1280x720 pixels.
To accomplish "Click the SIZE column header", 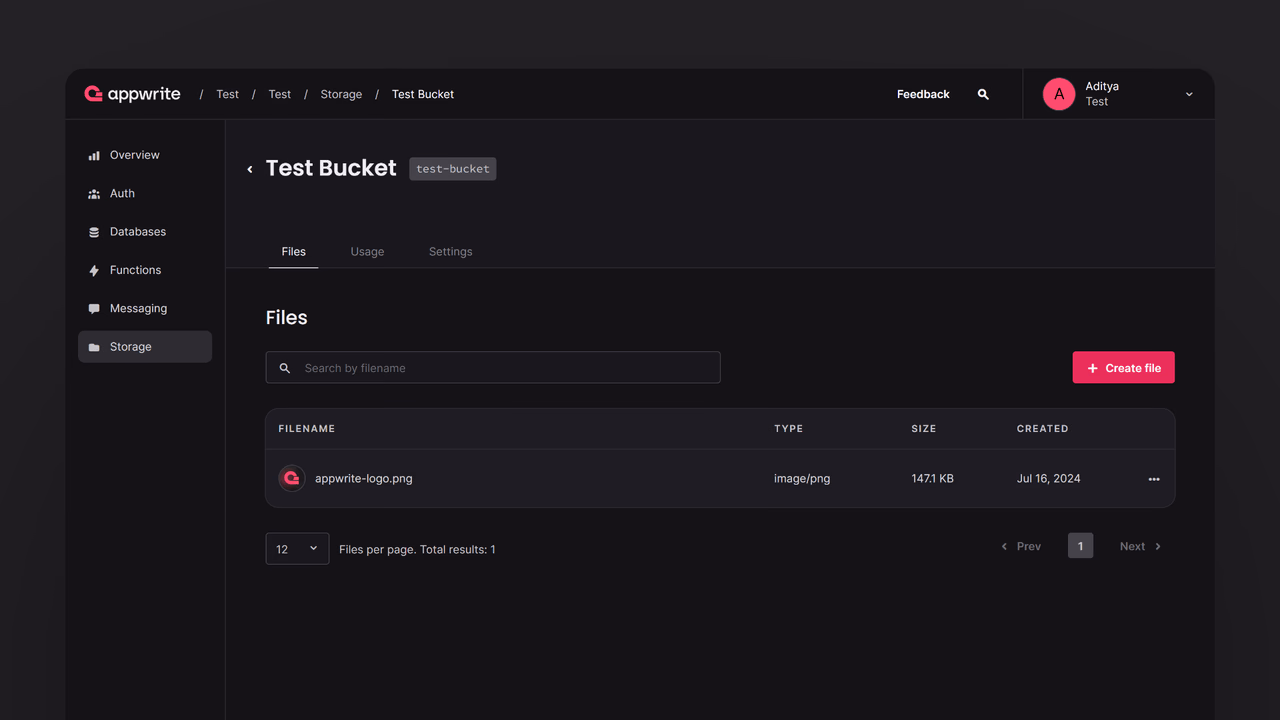I will (x=924, y=429).
